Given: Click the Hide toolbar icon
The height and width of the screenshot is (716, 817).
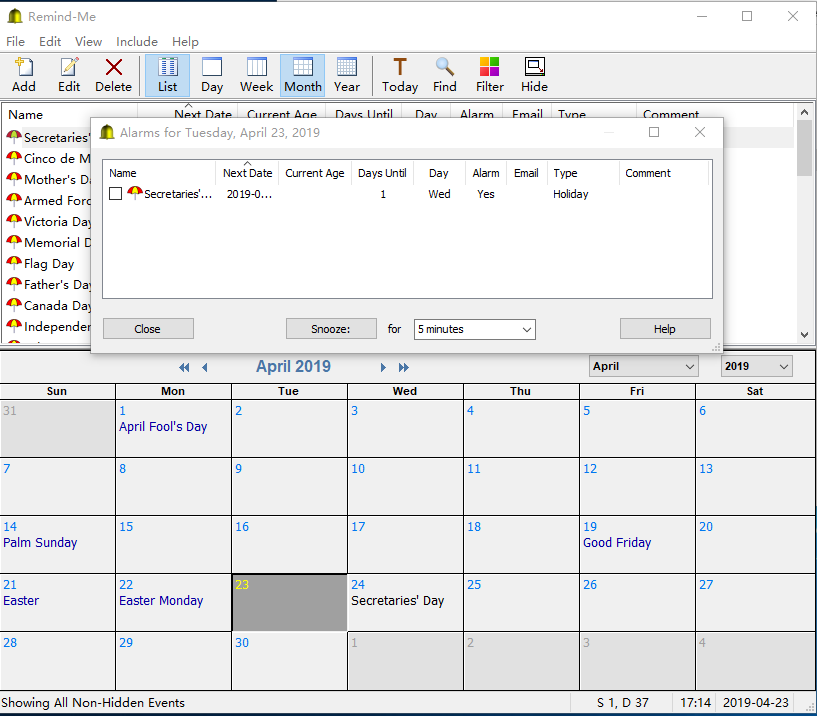Looking at the screenshot, I should pyautogui.click(x=535, y=75).
